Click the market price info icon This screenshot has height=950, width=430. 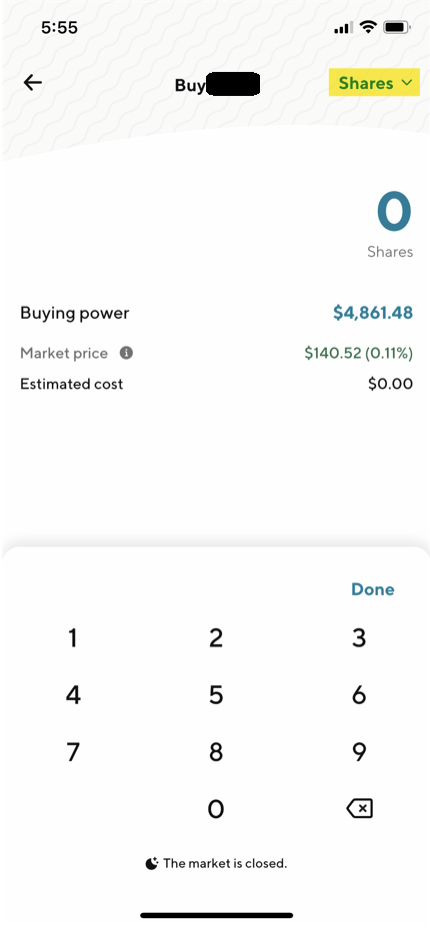pos(126,353)
